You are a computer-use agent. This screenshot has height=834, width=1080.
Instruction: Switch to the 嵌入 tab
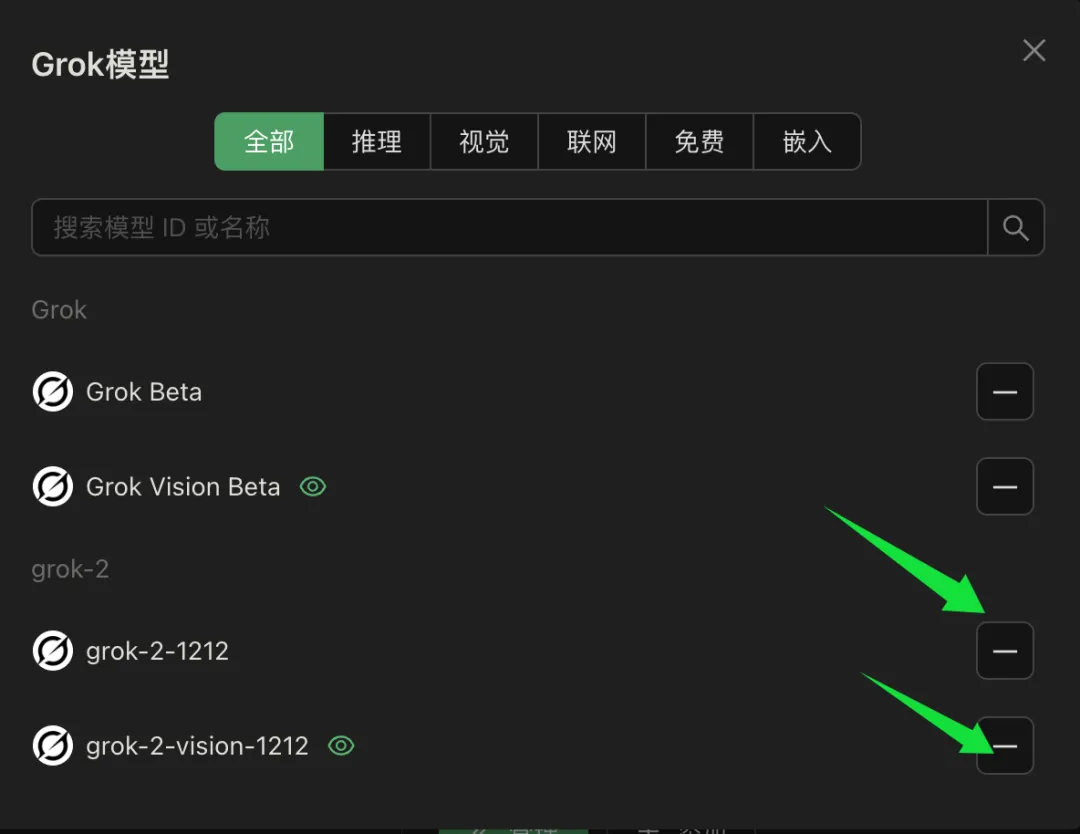click(807, 142)
